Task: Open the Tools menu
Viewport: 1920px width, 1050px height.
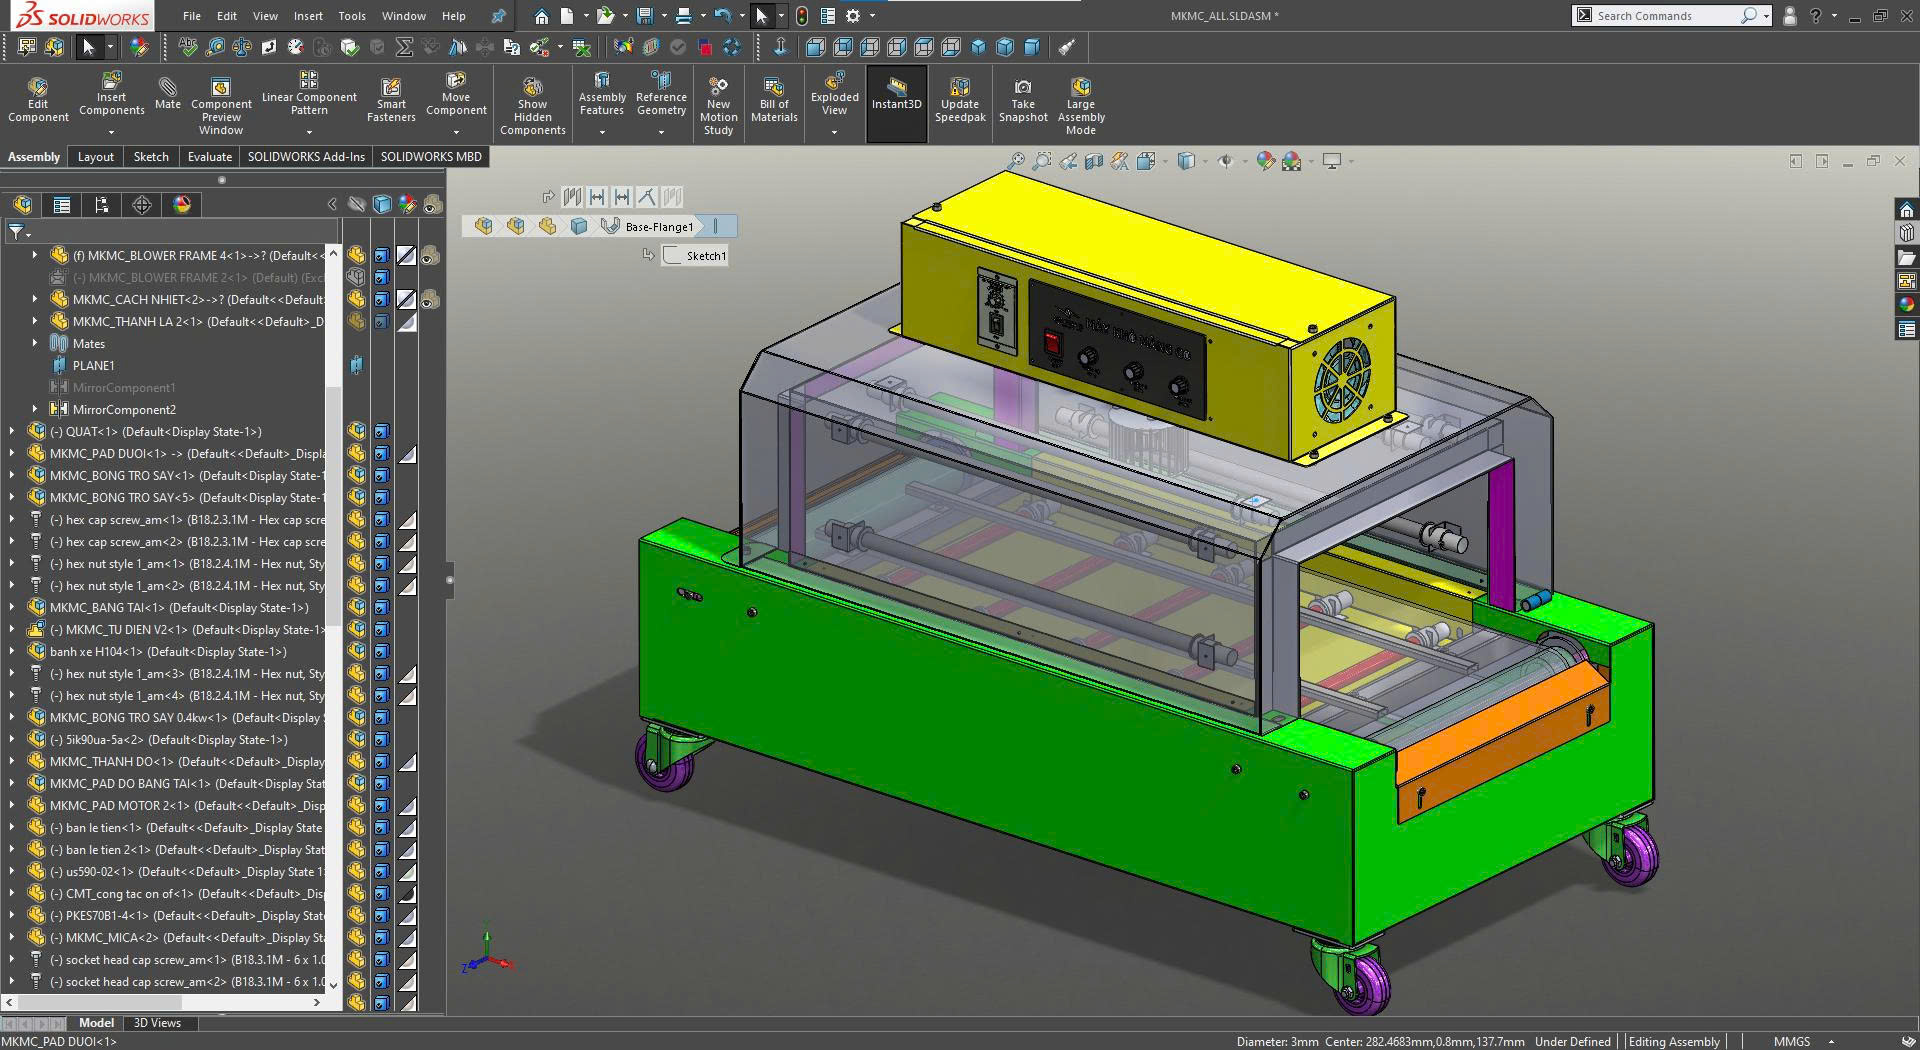Action: 351,16
